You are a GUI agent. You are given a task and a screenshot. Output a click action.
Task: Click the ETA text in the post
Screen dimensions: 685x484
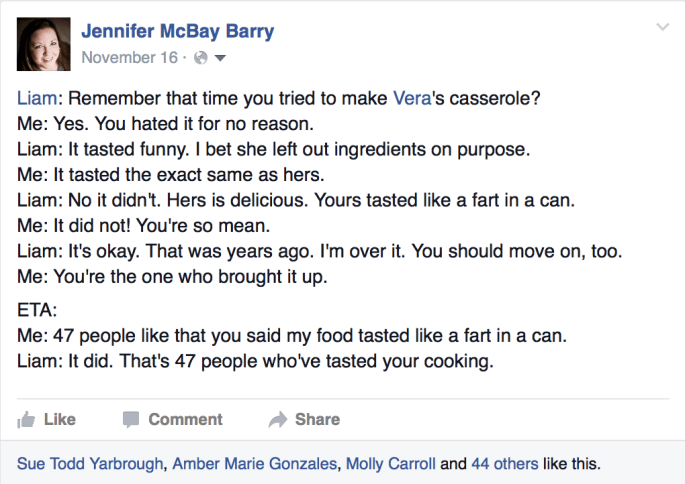36,311
